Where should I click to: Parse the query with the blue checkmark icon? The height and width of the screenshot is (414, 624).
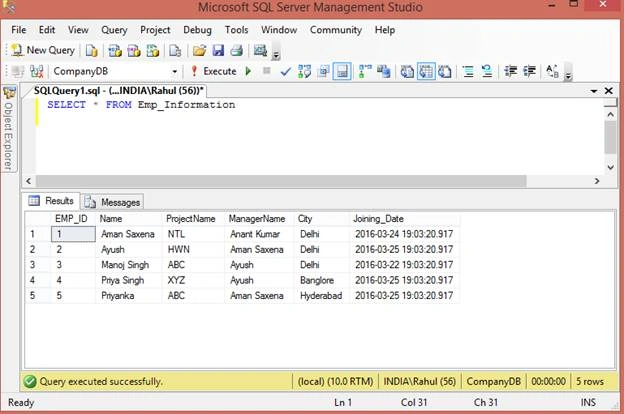285,72
